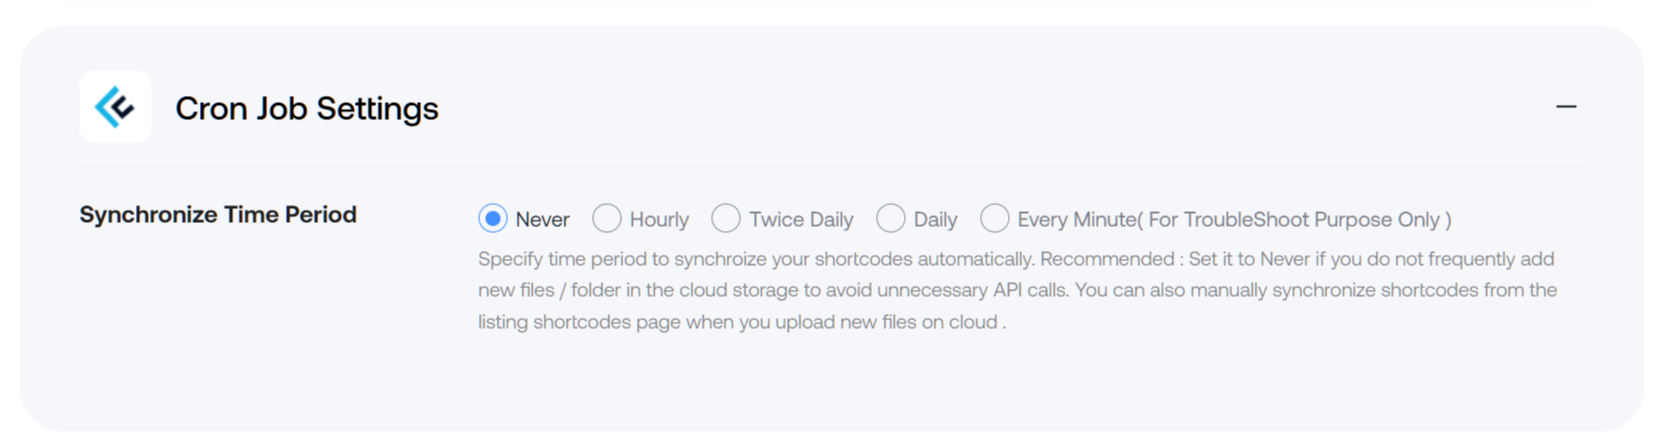Click the minus icon beside the header
This screenshot has height=447, width=1668.
click(x=1566, y=106)
